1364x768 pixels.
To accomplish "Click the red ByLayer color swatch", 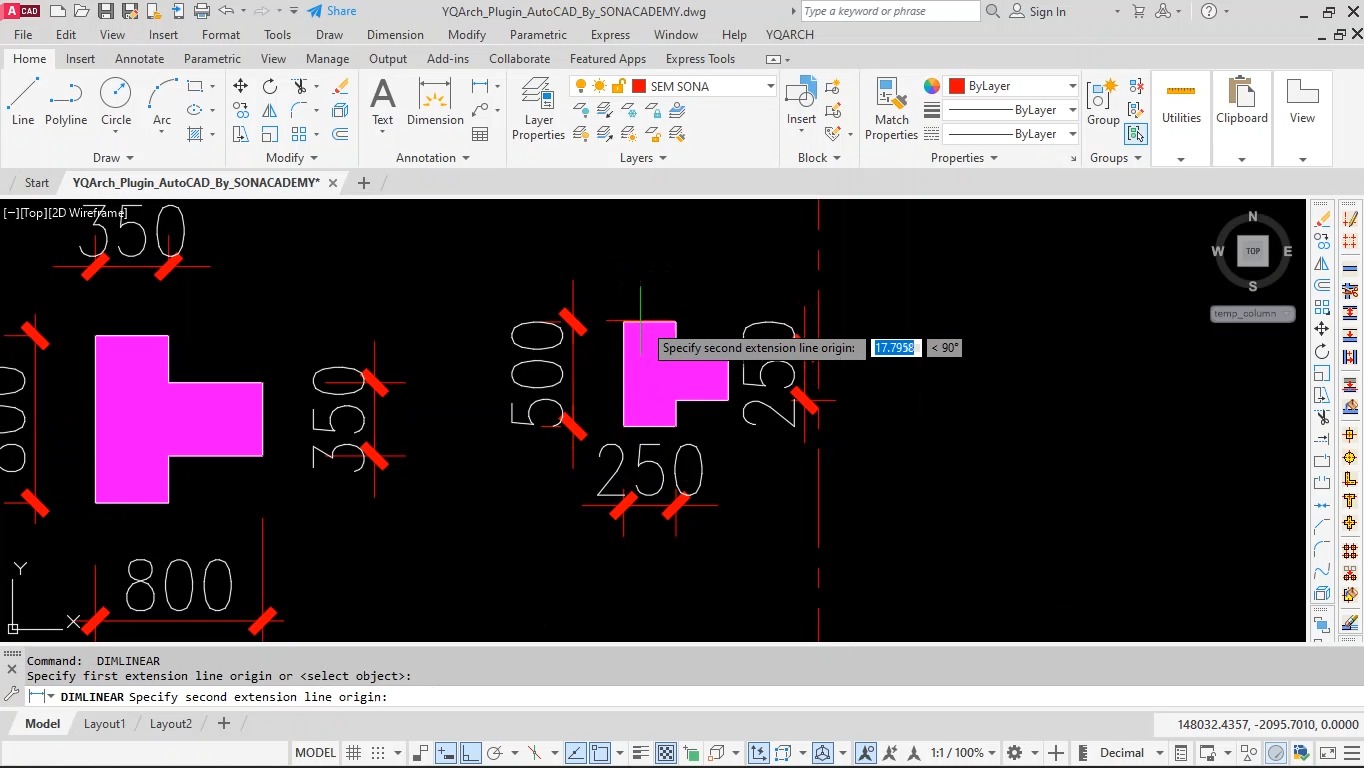I will (x=957, y=86).
